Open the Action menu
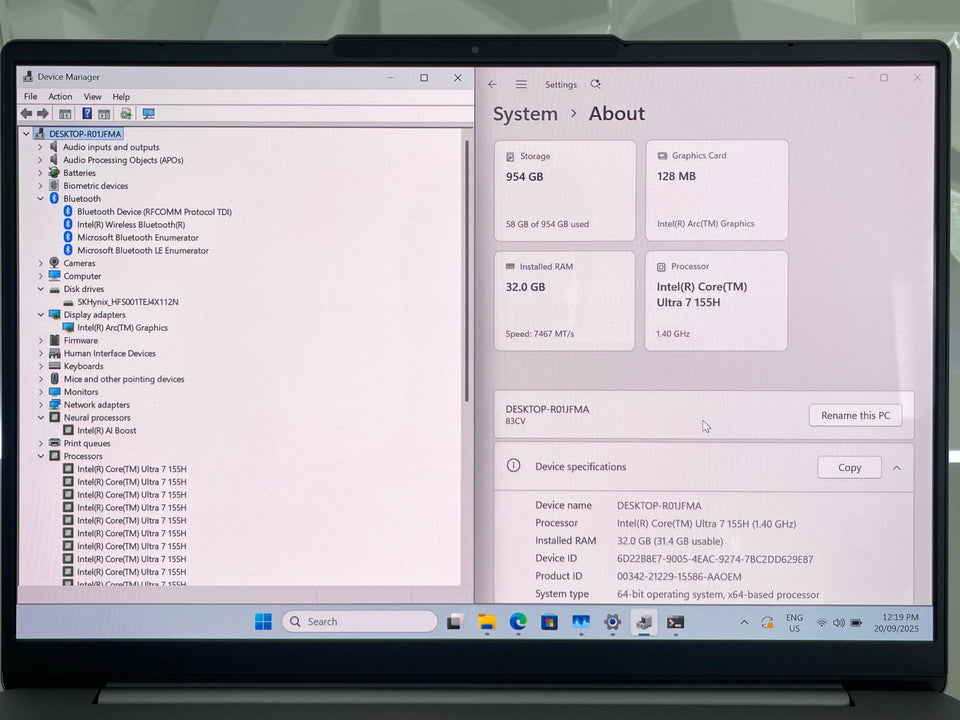This screenshot has height=720, width=960. point(60,97)
